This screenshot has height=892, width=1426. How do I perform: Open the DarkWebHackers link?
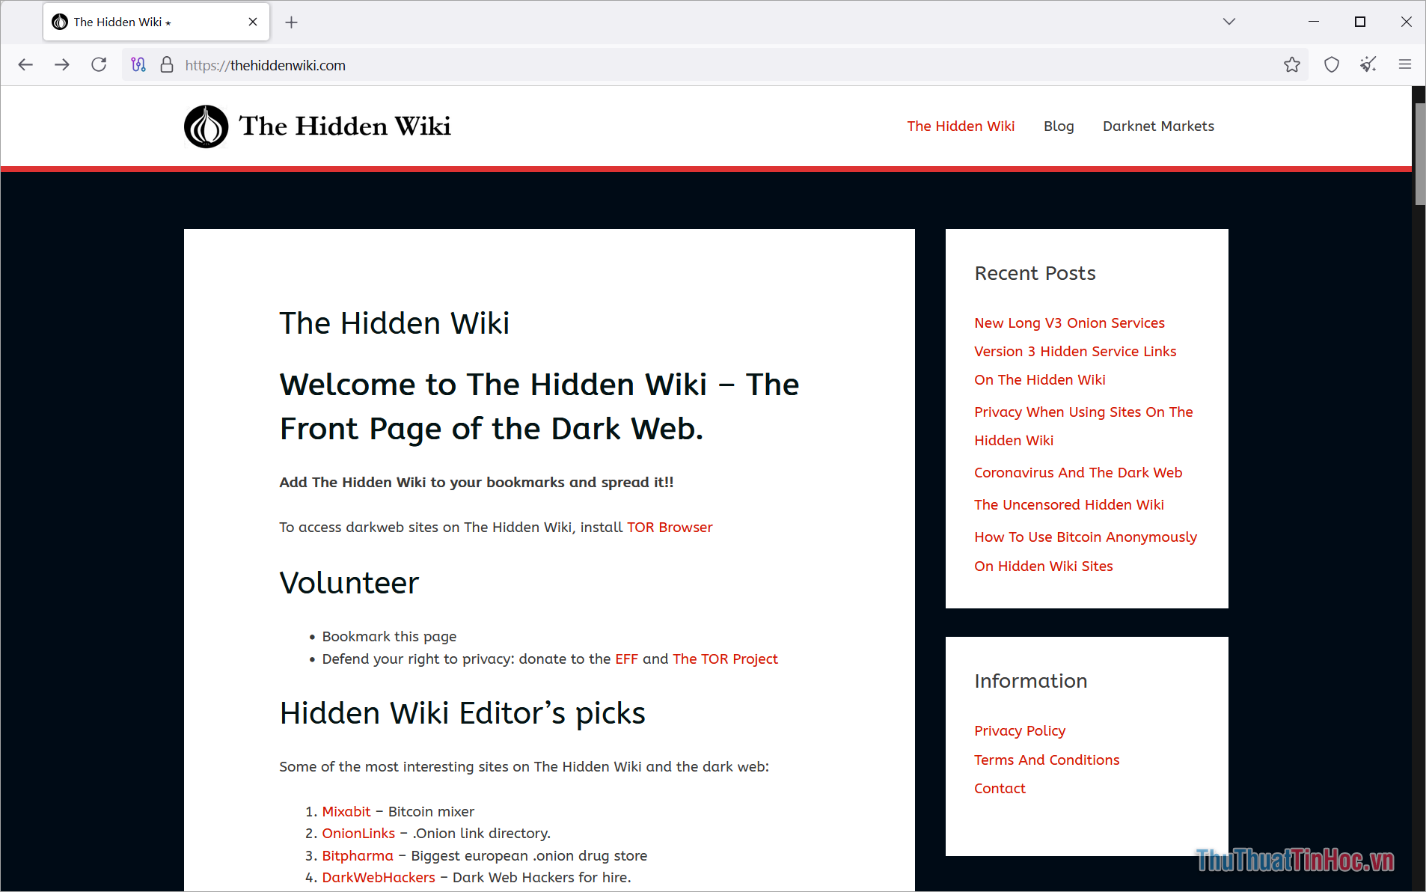pyautogui.click(x=379, y=878)
